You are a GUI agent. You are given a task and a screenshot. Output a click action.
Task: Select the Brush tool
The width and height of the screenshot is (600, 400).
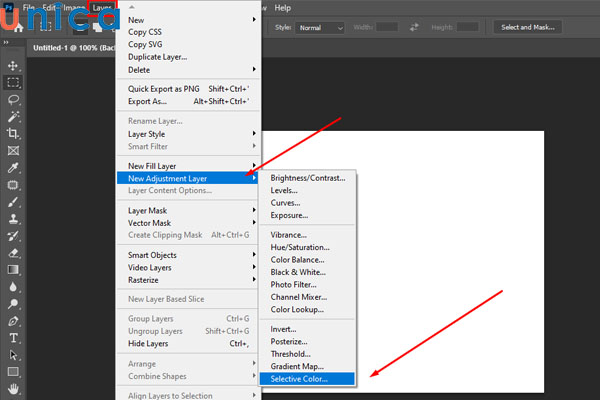pos(14,201)
